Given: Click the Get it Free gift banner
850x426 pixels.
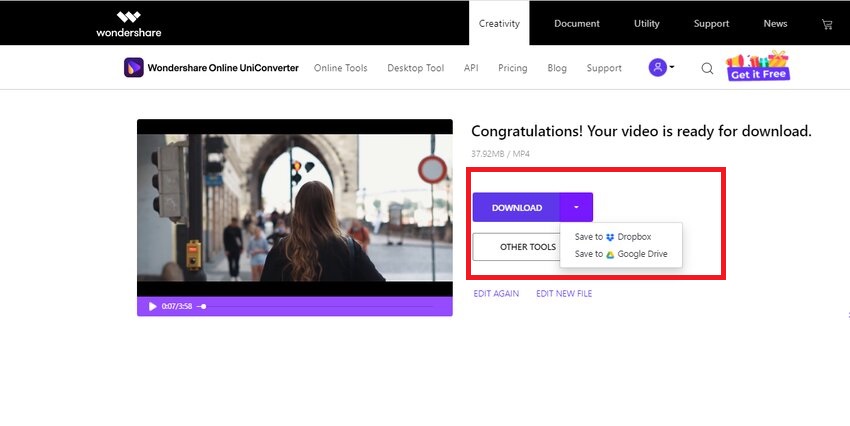Looking at the screenshot, I should [x=758, y=66].
